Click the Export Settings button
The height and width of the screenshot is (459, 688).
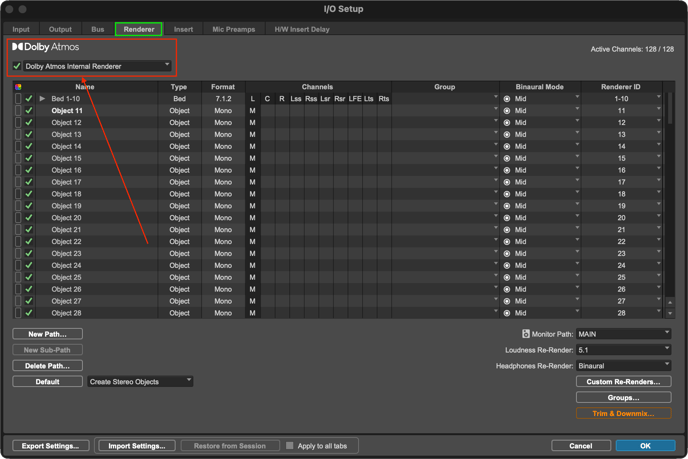point(50,446)
